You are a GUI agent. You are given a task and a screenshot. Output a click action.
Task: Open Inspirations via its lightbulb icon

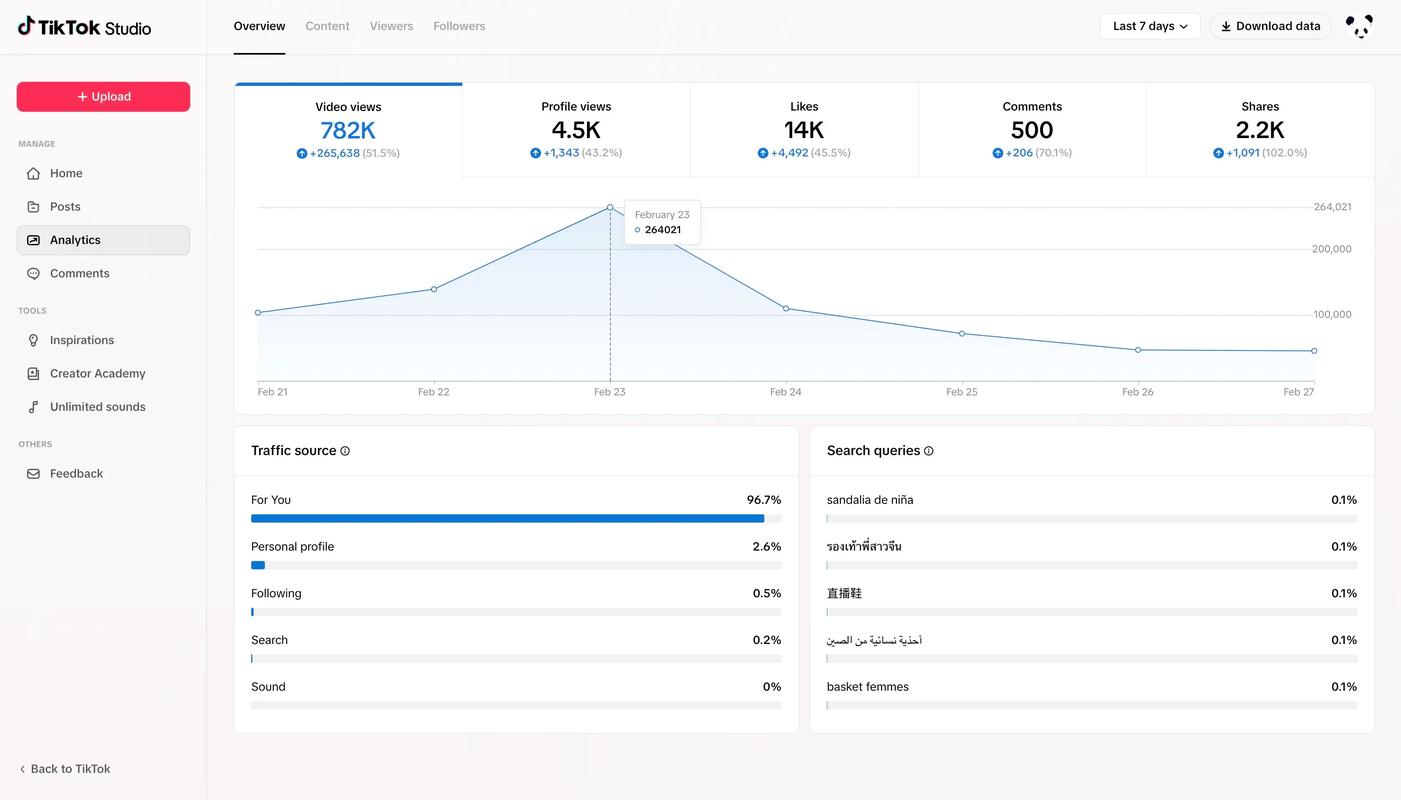click(33, 340)
